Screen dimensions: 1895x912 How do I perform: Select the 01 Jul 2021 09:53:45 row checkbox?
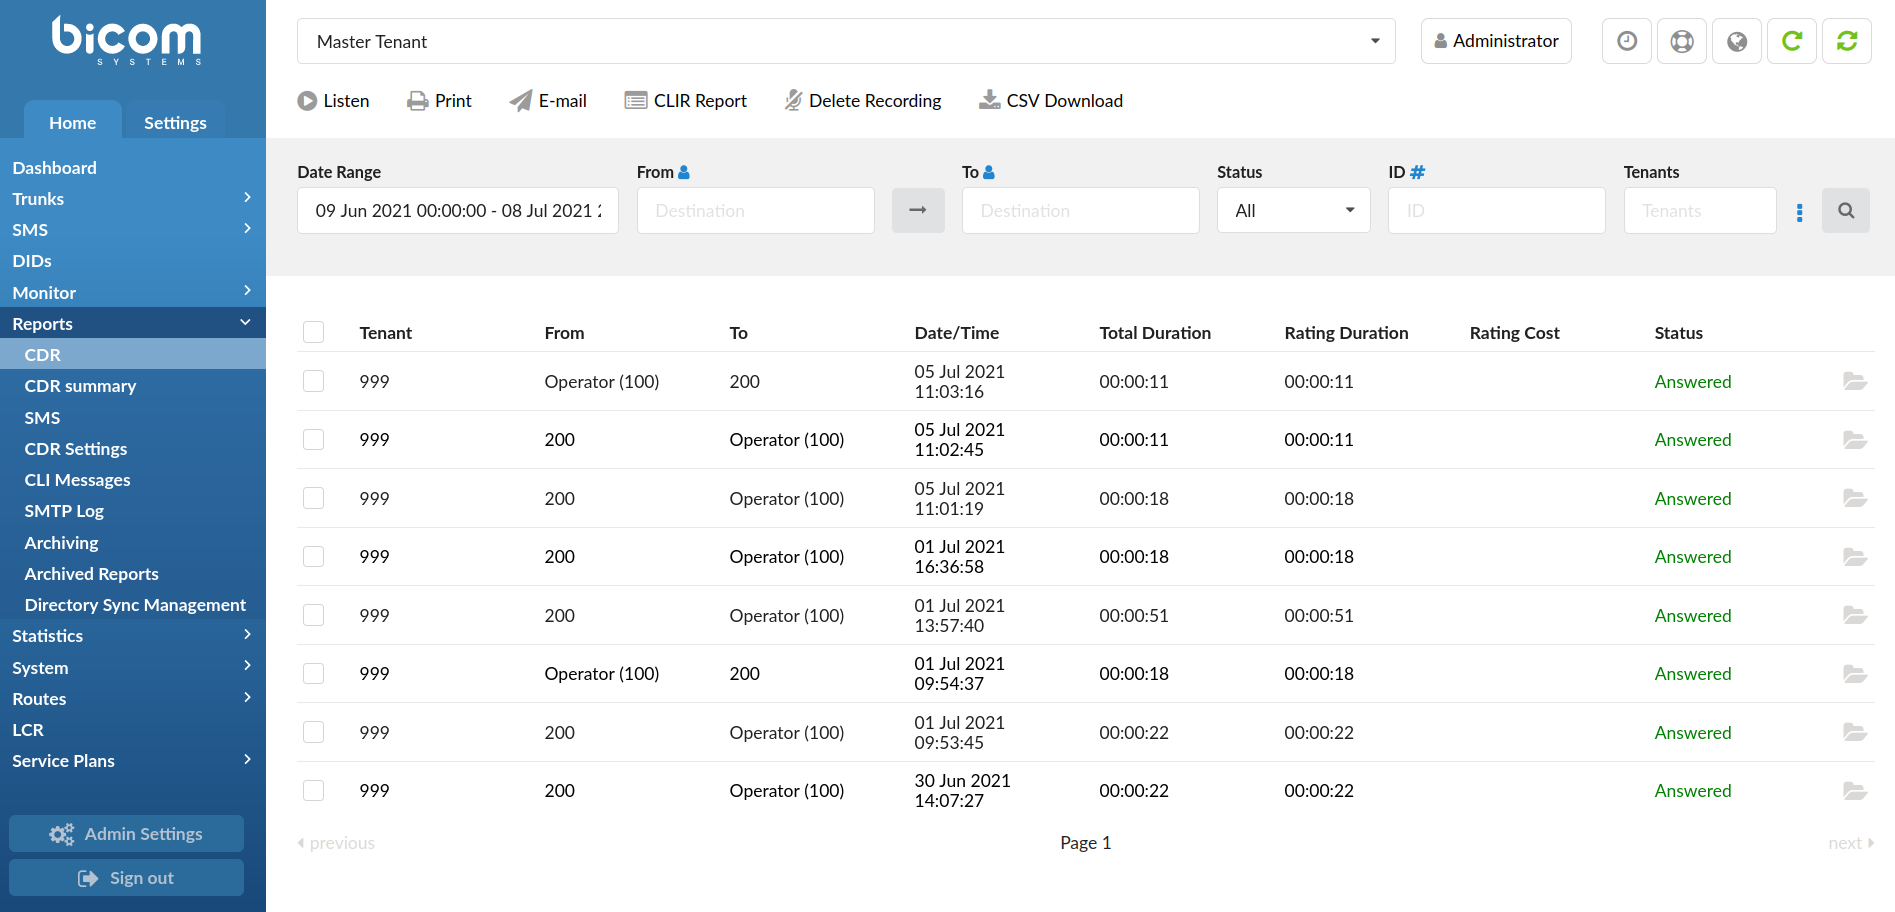(314, 732)
